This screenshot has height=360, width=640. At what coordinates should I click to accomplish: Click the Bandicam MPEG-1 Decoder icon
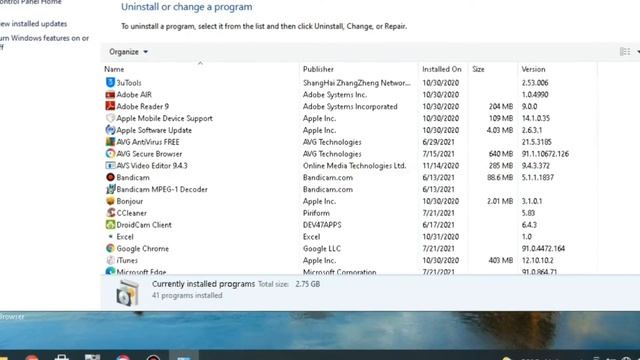coord(110,189)
